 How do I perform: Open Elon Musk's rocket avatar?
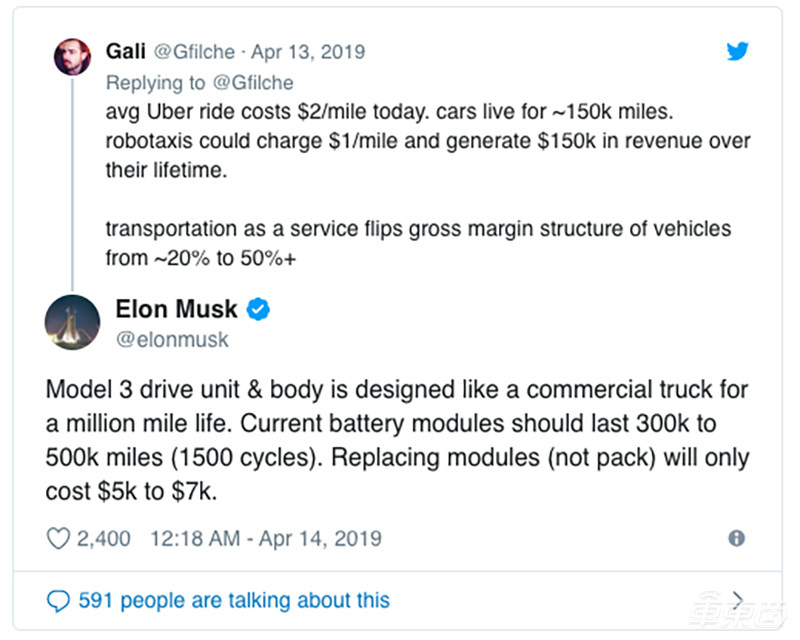72,321
